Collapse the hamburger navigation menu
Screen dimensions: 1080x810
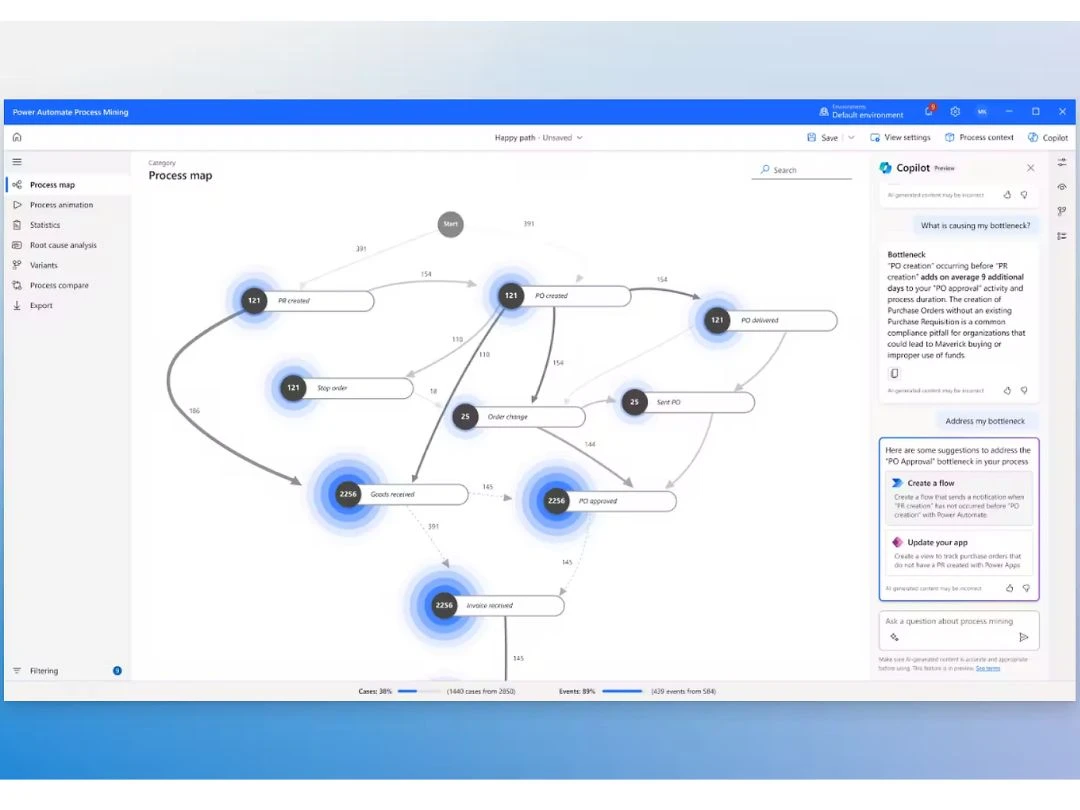click(17, 162)
